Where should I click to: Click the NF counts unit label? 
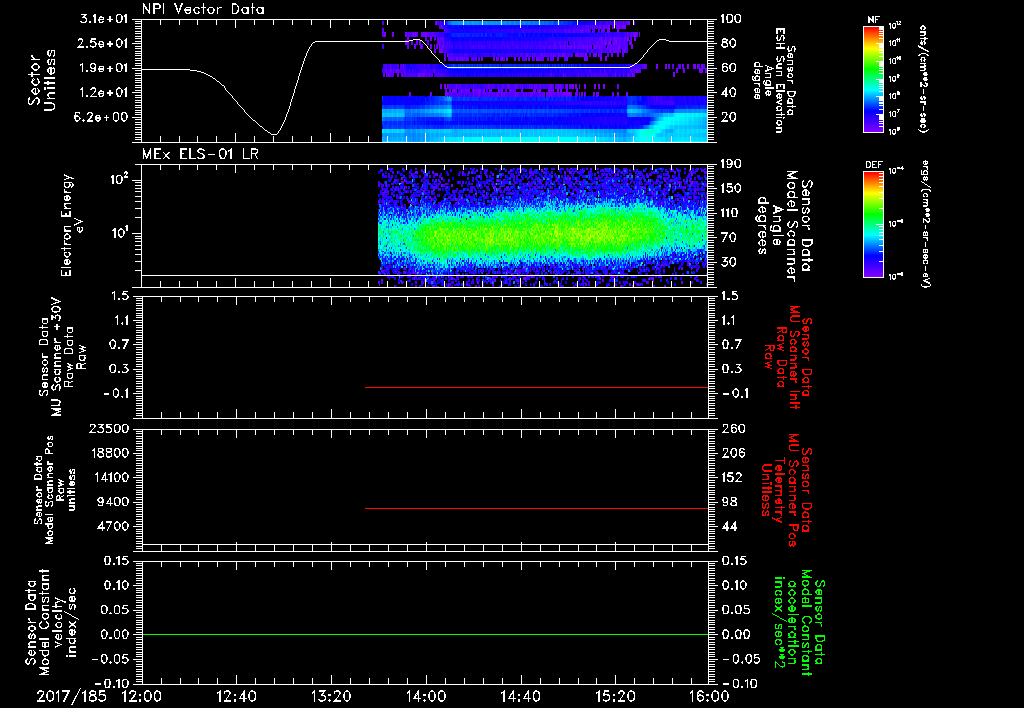pos(923,79)
